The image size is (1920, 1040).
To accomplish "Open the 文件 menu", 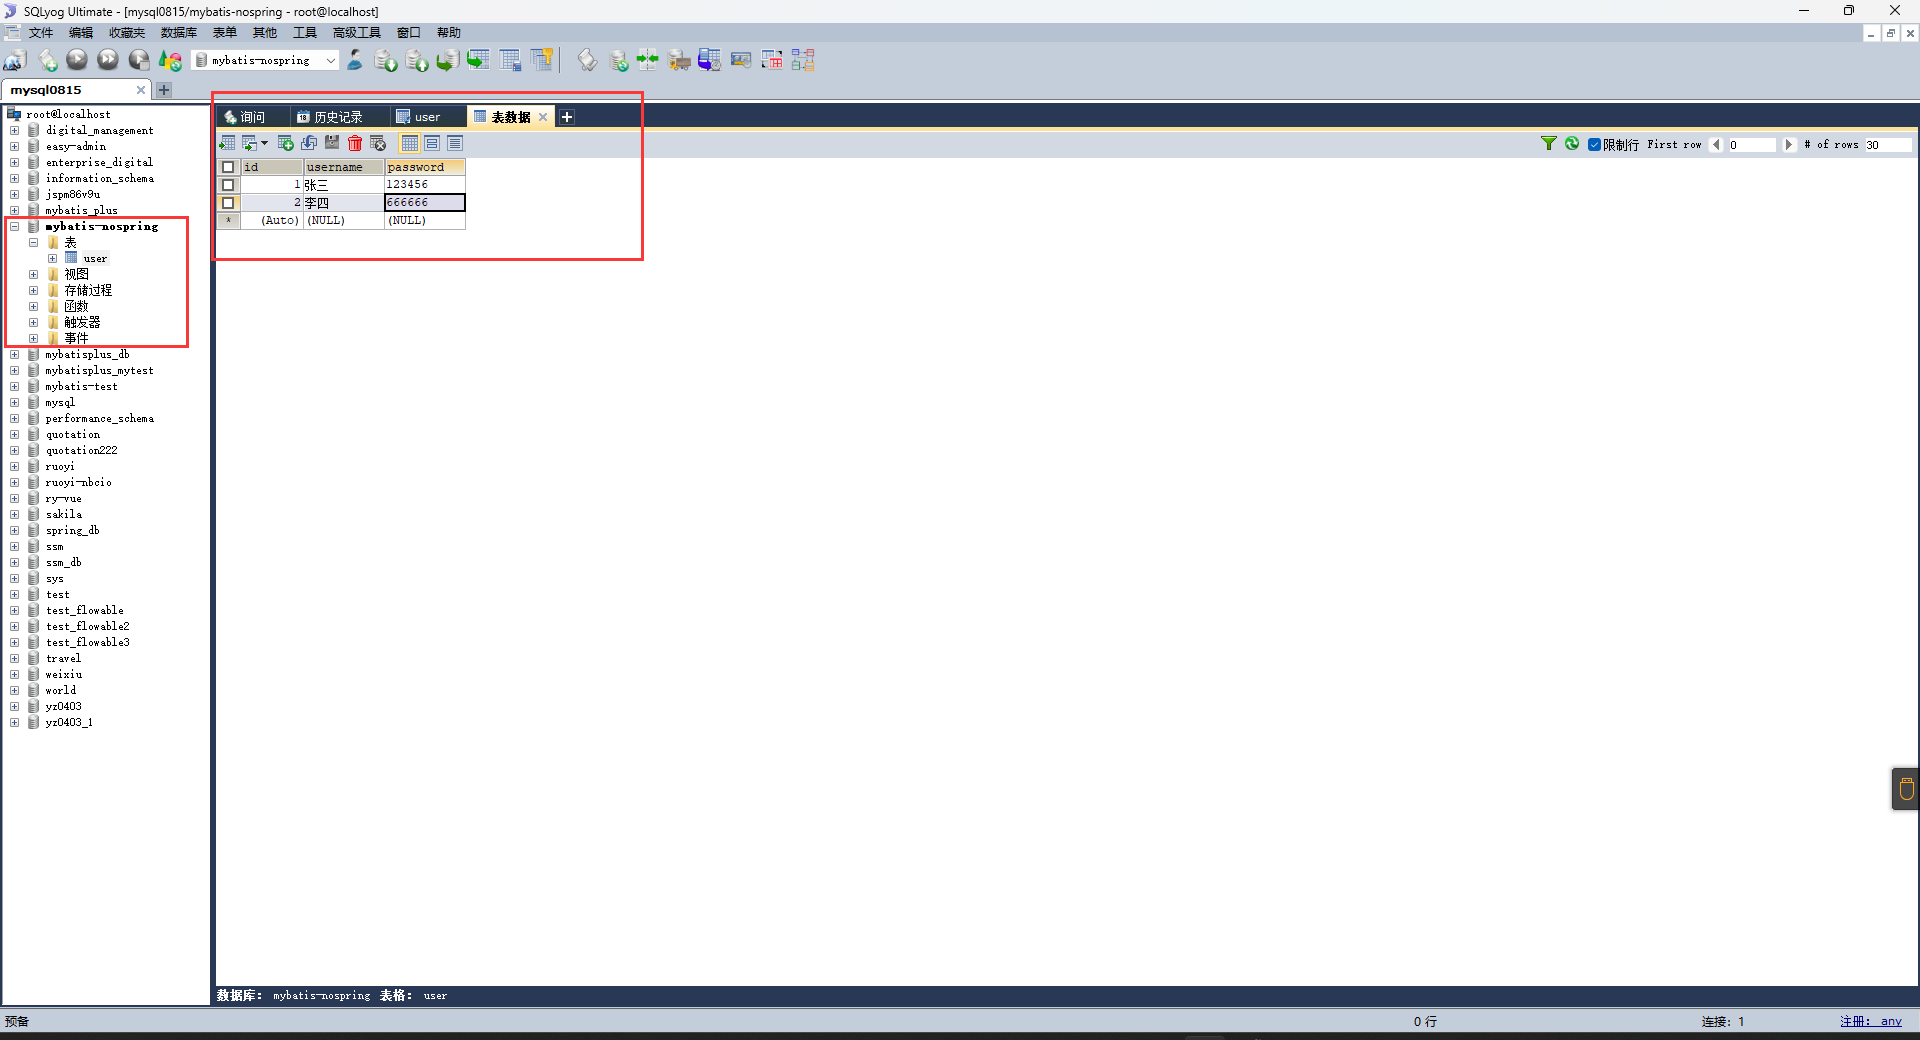I will pos(41,33).
